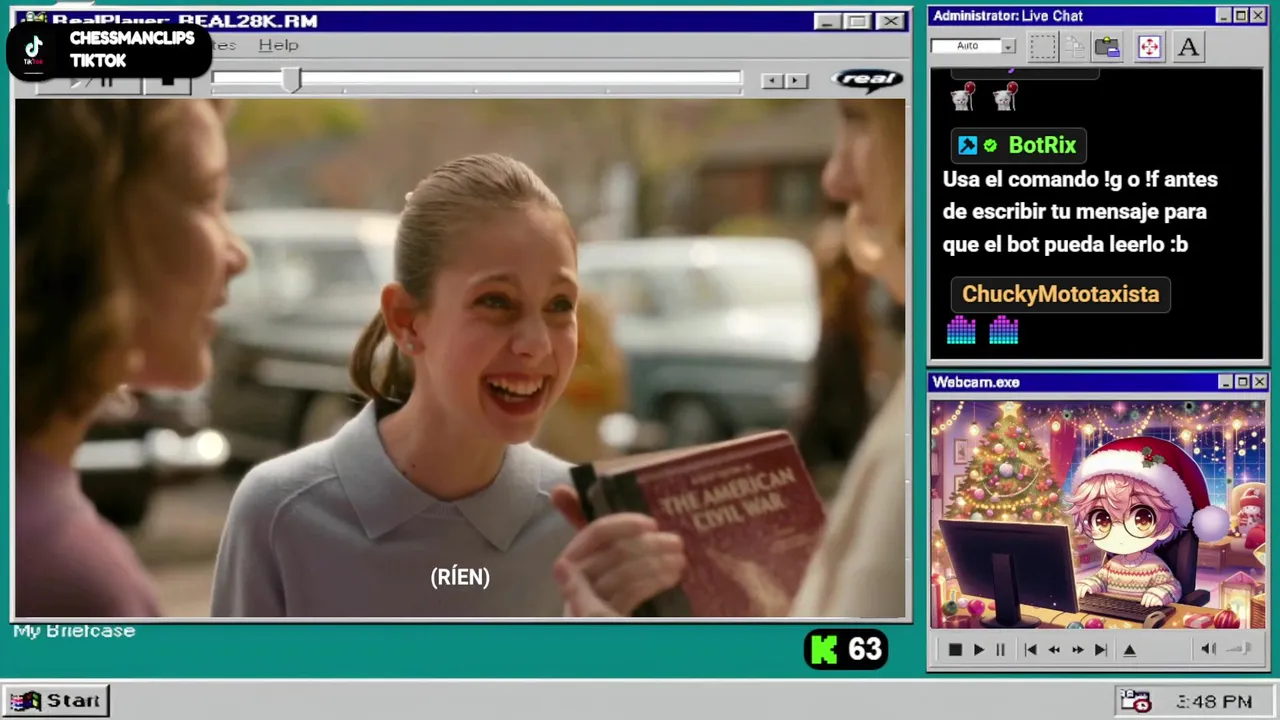Minimize the Live Chat window
The height and width of the screenshot is (720, 1280).
(x=1224, y=15)
